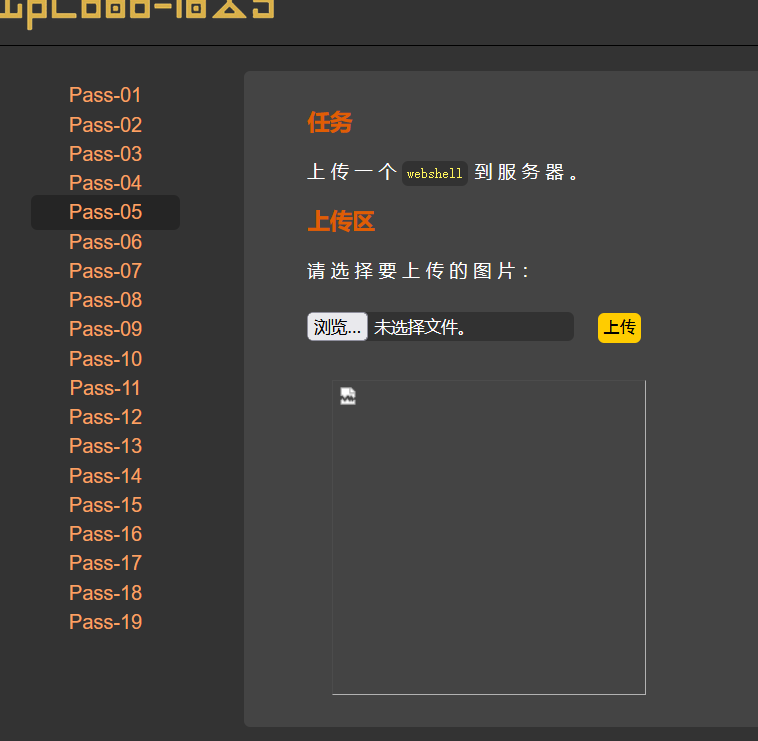Open the Pass-01 challenge
The height and width of the screenshot is (741, 758).
[105, 95]
